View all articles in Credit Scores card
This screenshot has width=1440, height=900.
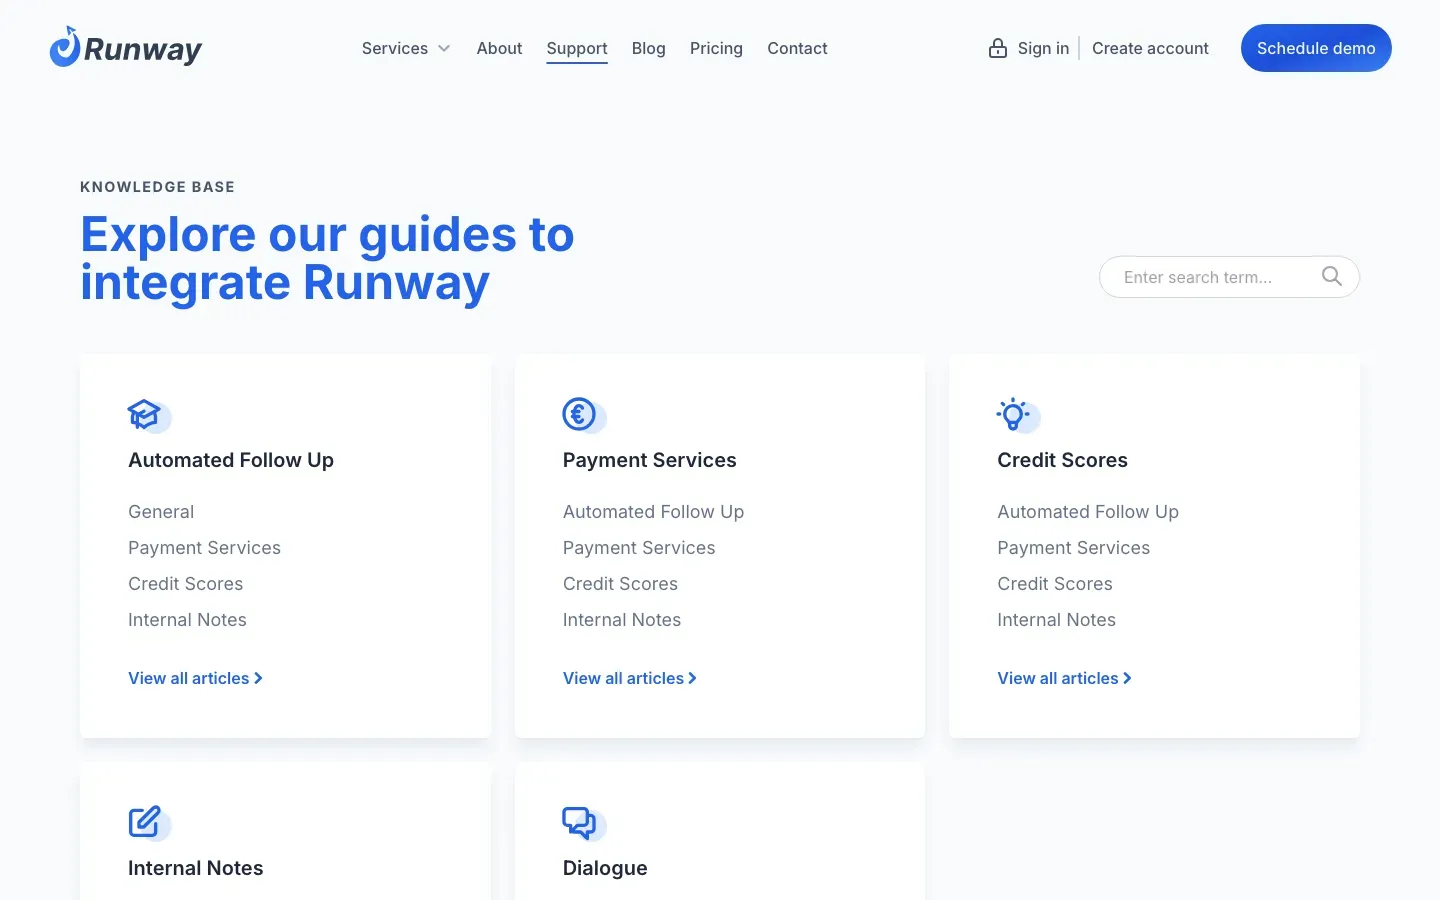pos(1064,678)
